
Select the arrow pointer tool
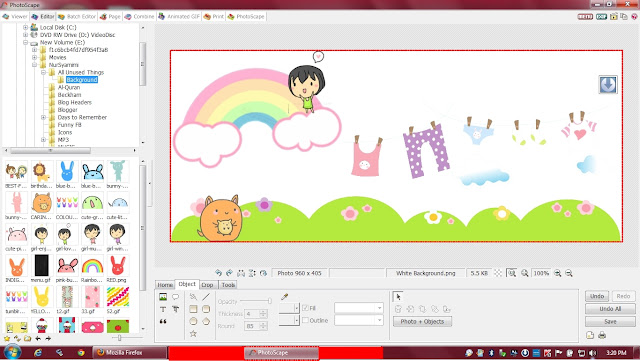(398, 296)
